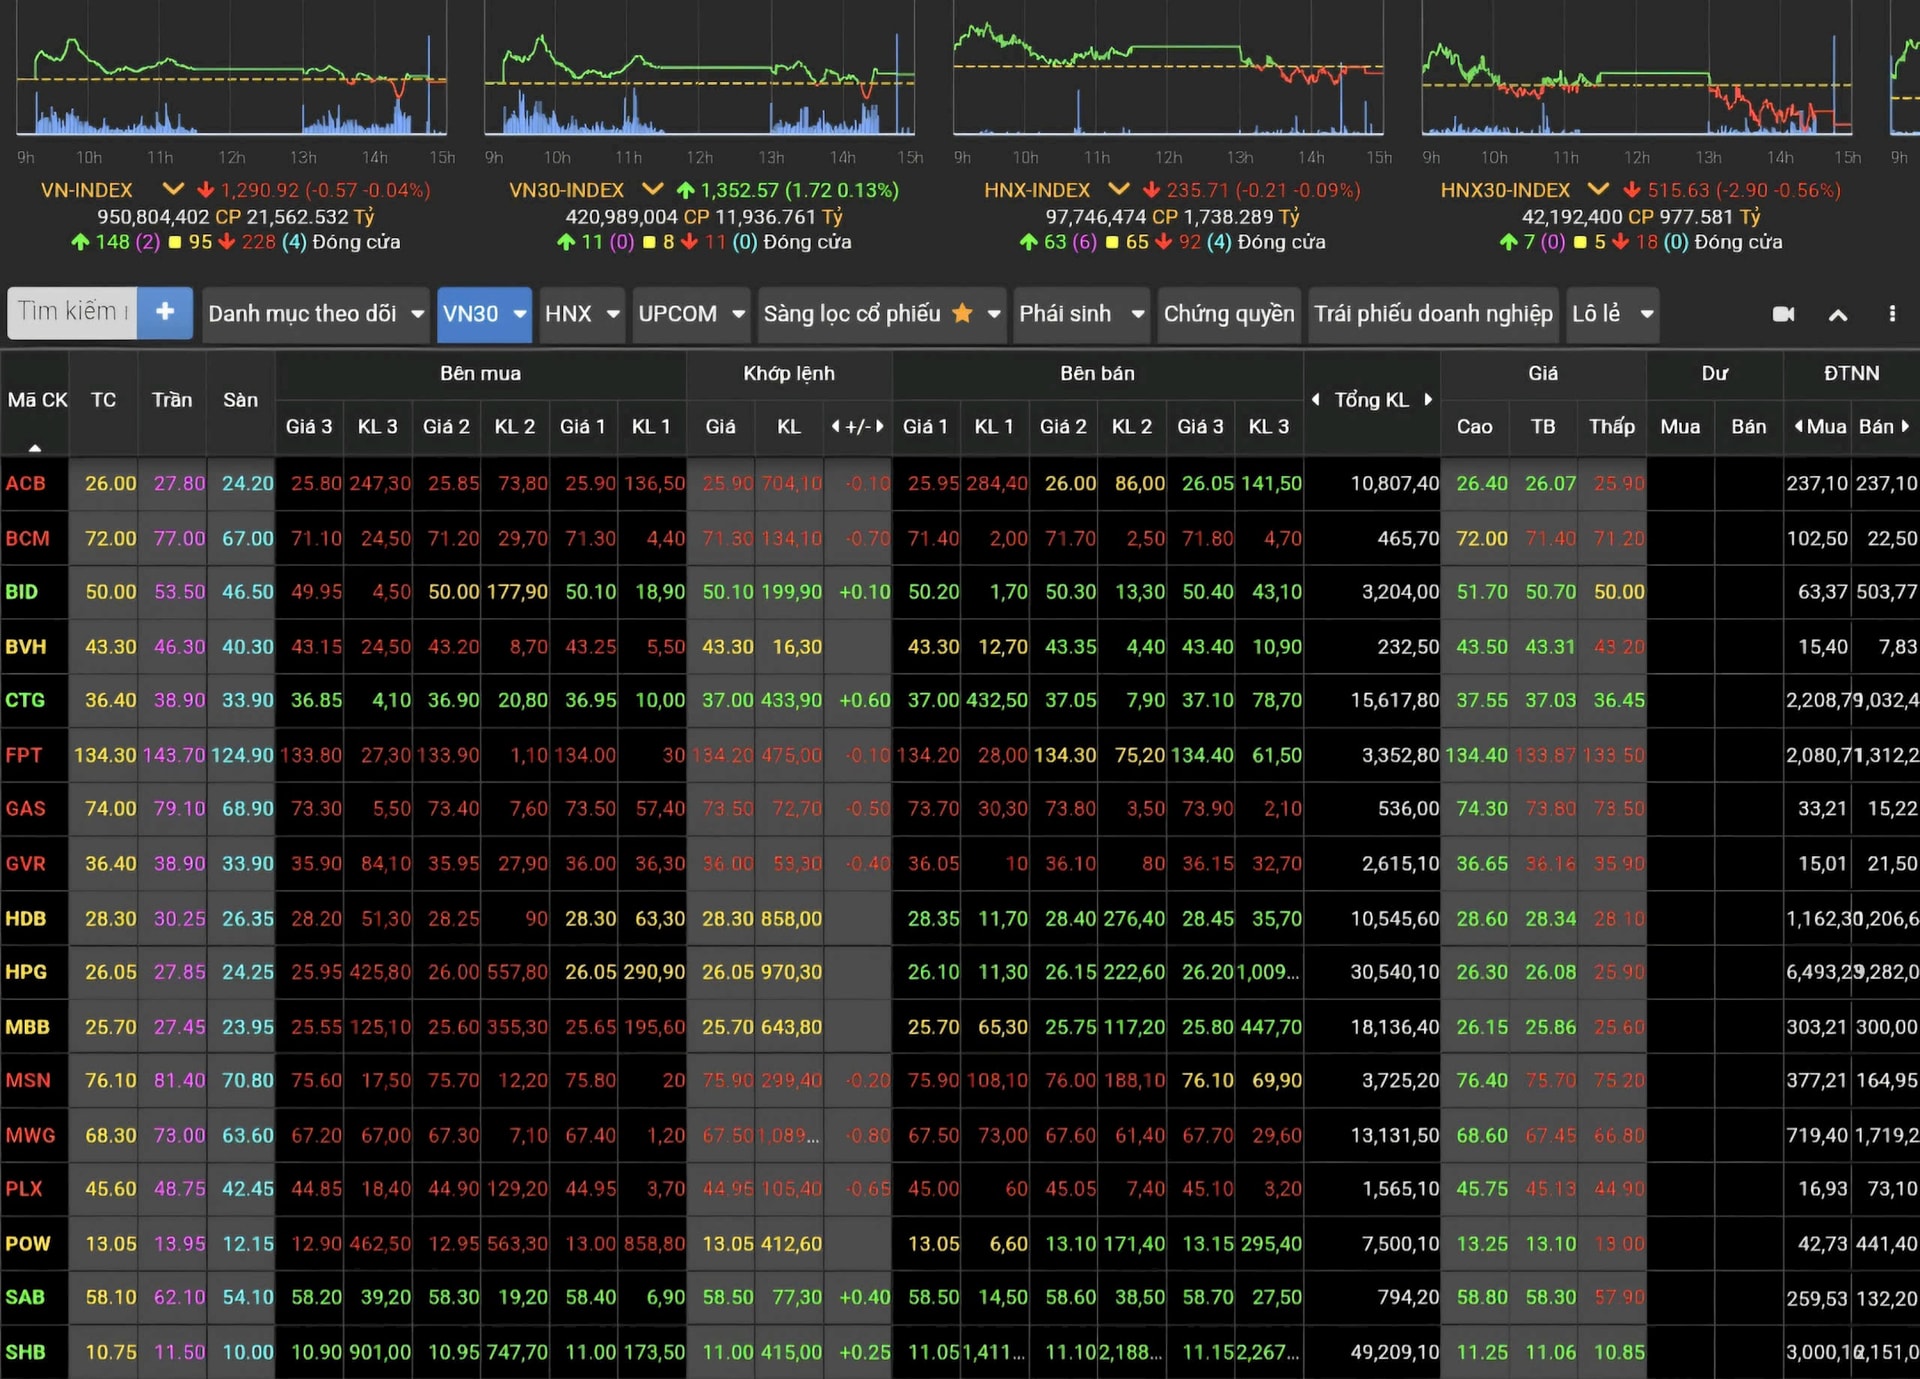The image size is (1920, 1379).
Task: Click left arrow before +/- column
Action: click(835, 426)
